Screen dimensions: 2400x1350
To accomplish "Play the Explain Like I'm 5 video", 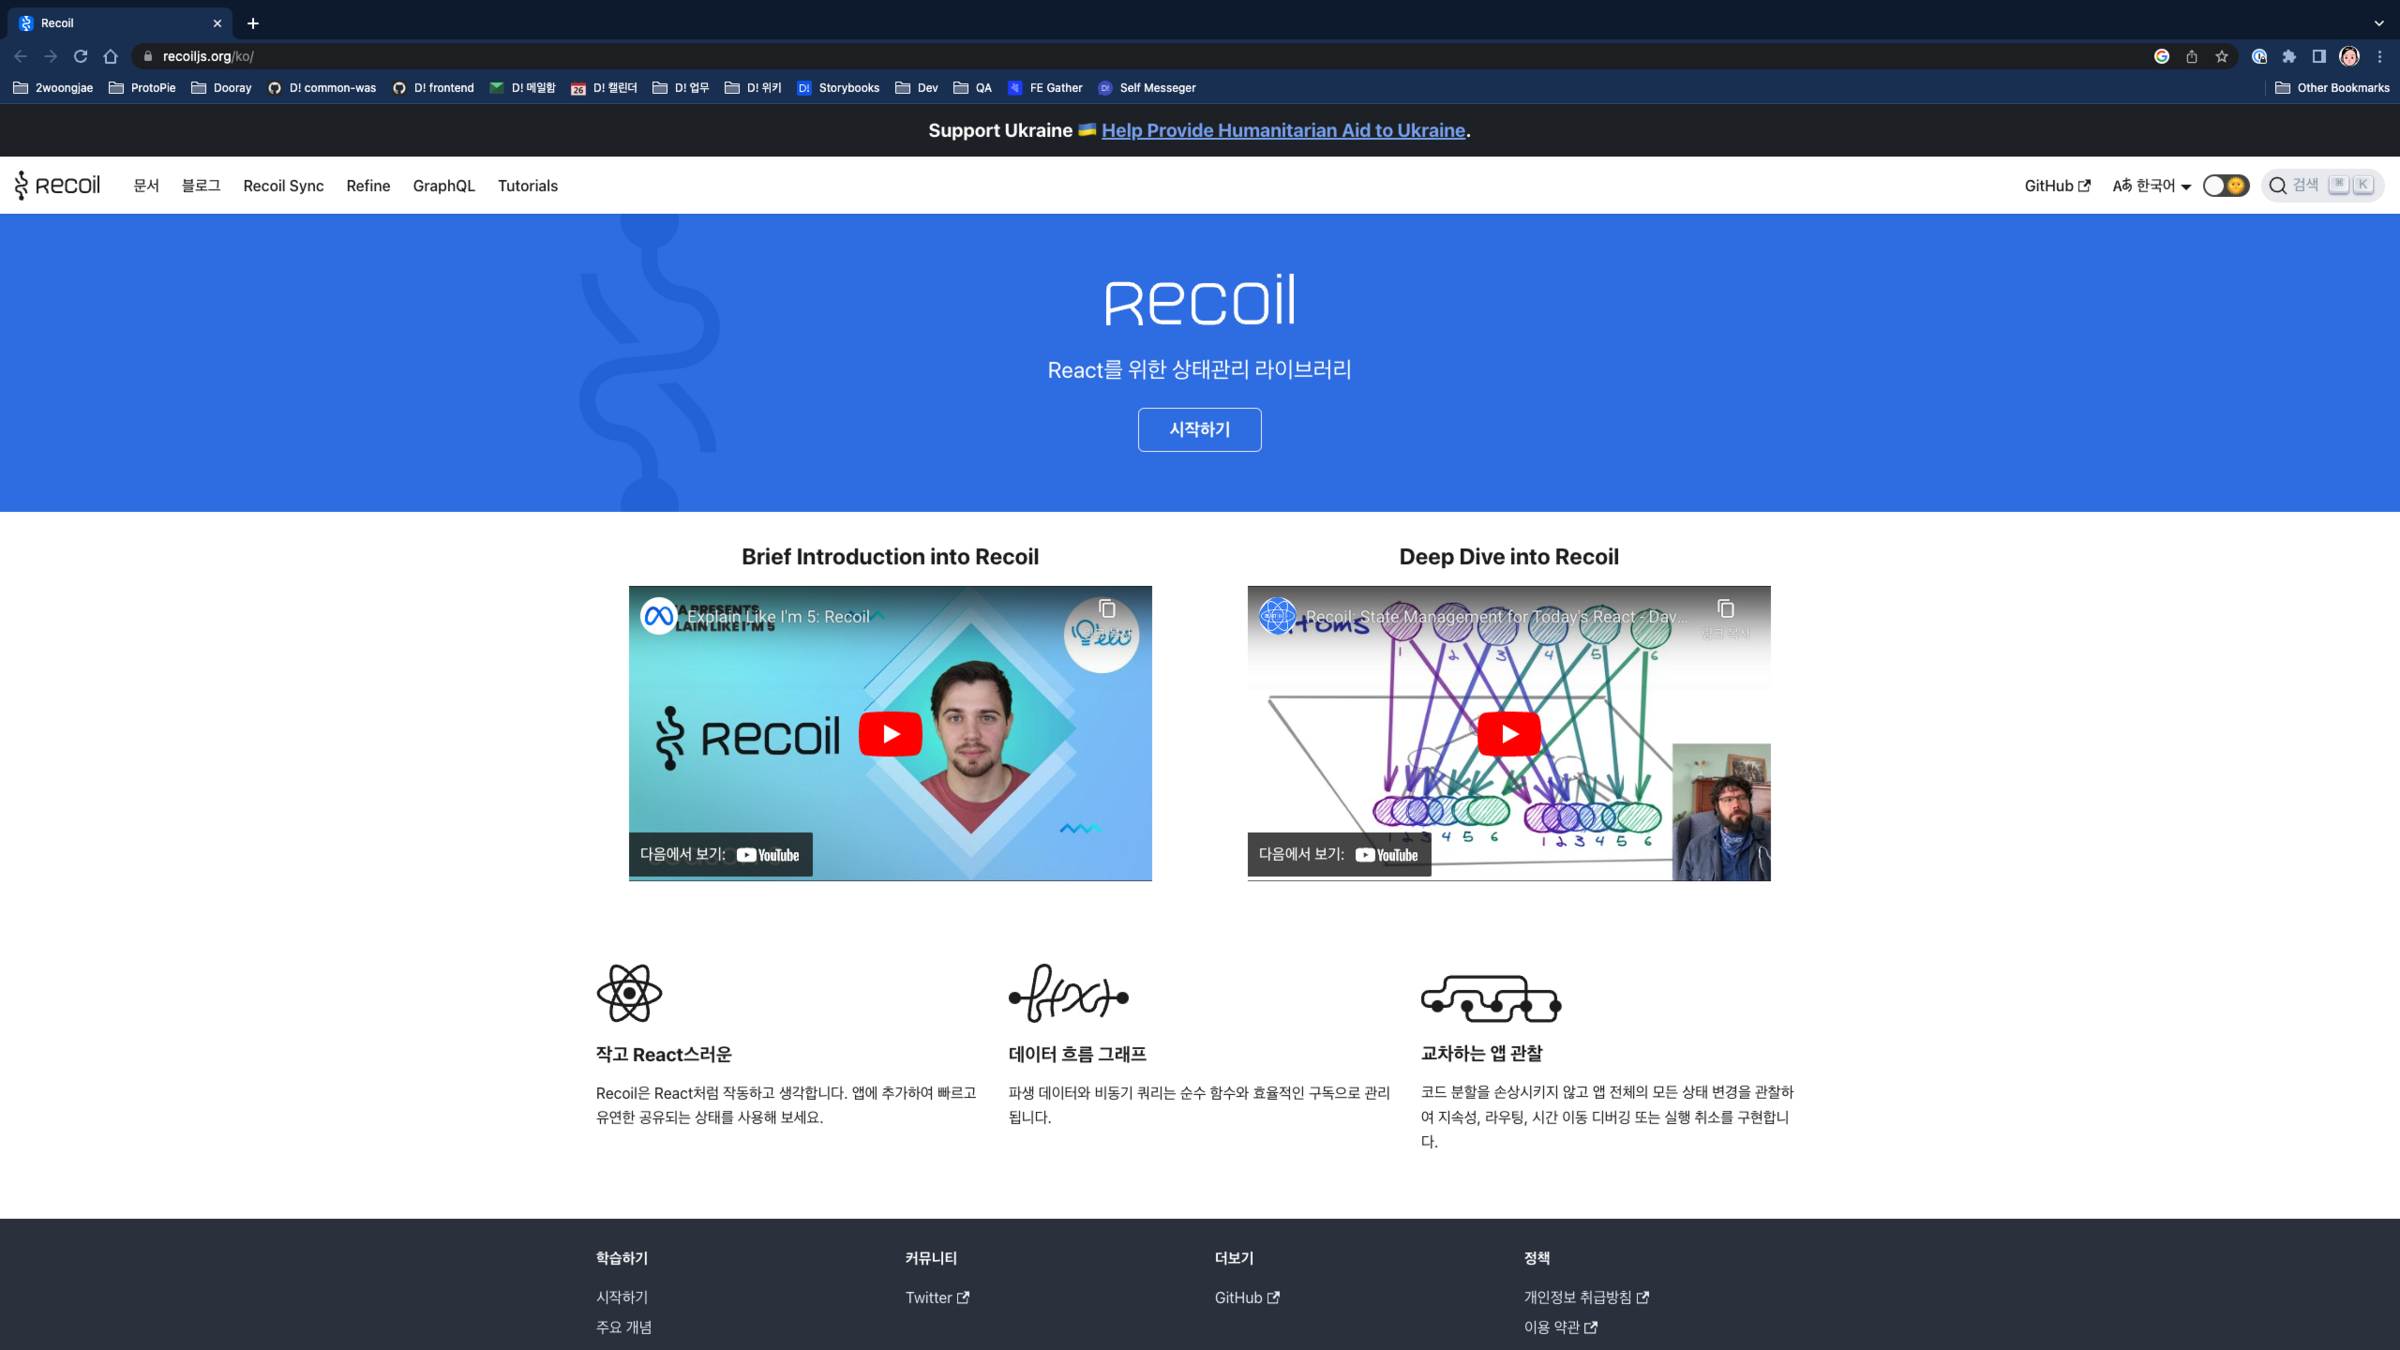I will click(890, 734).
